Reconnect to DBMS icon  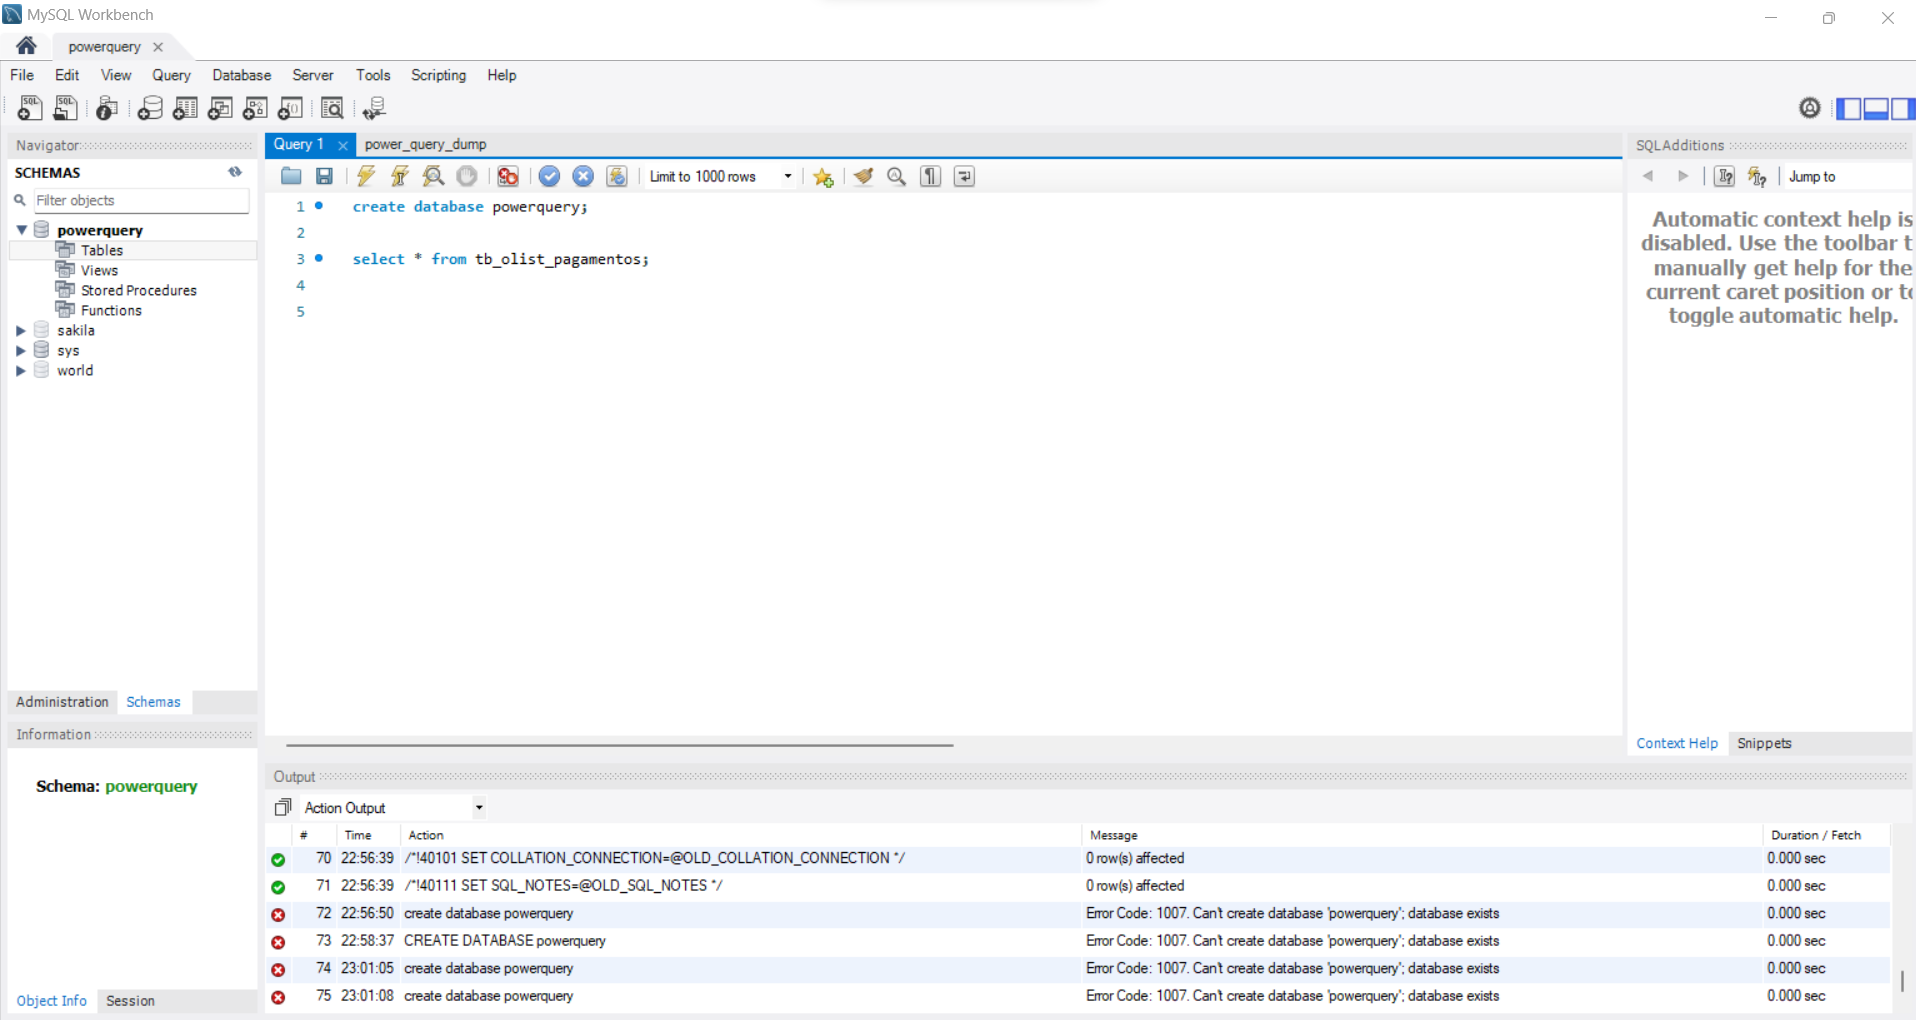tap(374, 108)
